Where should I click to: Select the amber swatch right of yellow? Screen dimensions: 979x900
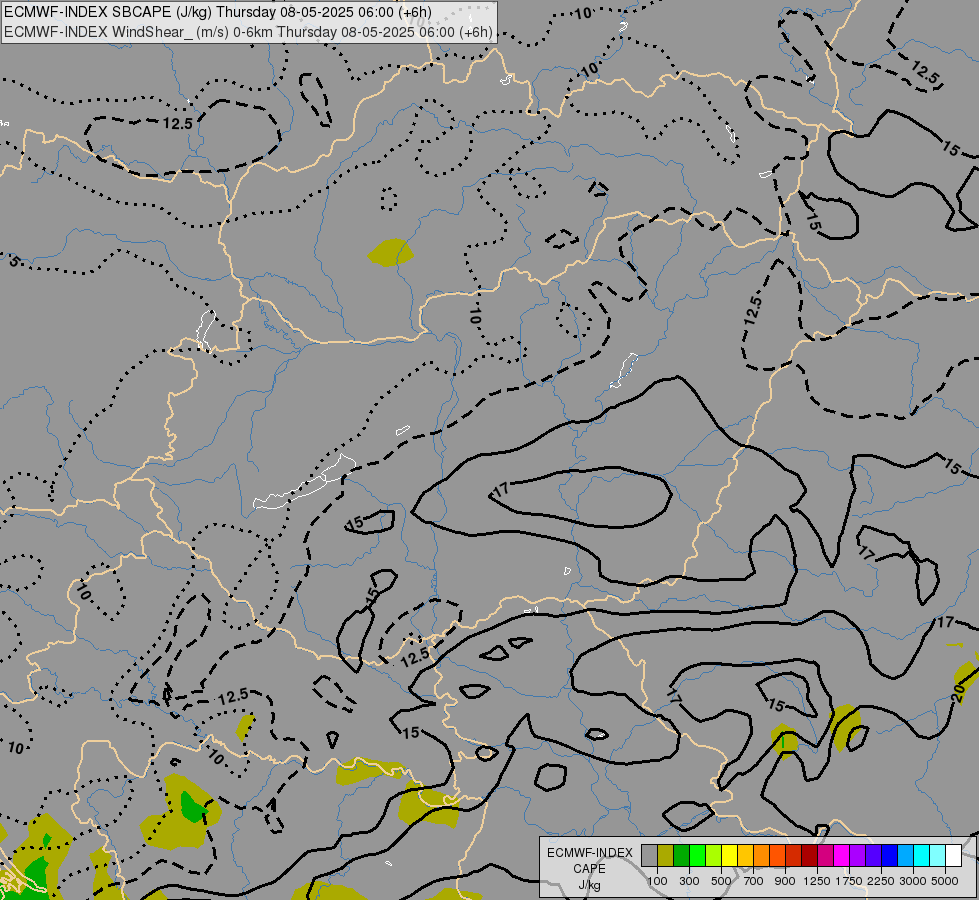(x=745, y=855)
